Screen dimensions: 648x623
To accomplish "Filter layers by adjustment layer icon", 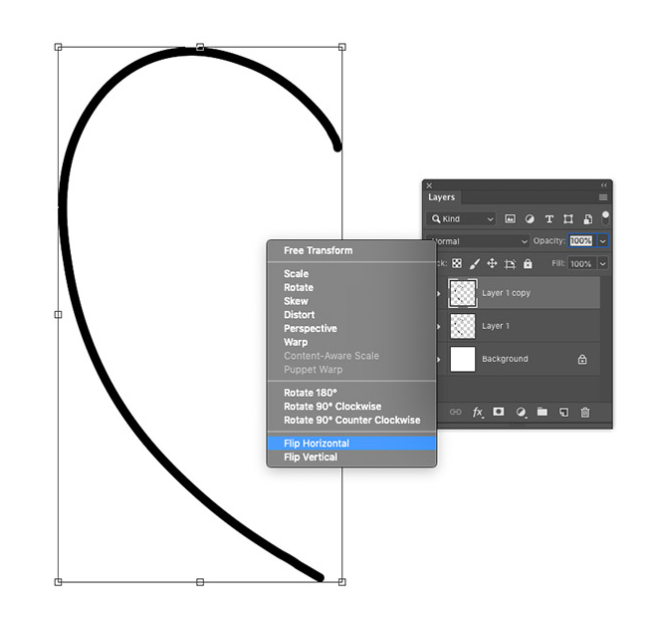I will pyautogui.click(x=529, y=219).
